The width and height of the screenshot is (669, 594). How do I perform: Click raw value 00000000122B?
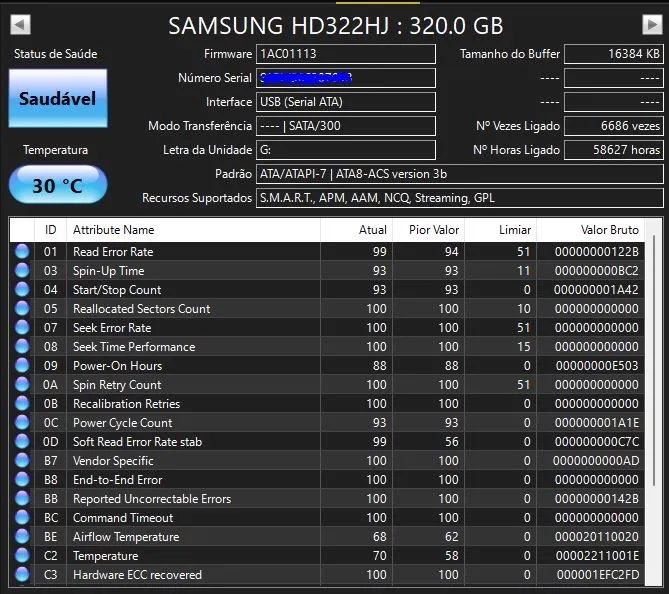tap(596, 252)
